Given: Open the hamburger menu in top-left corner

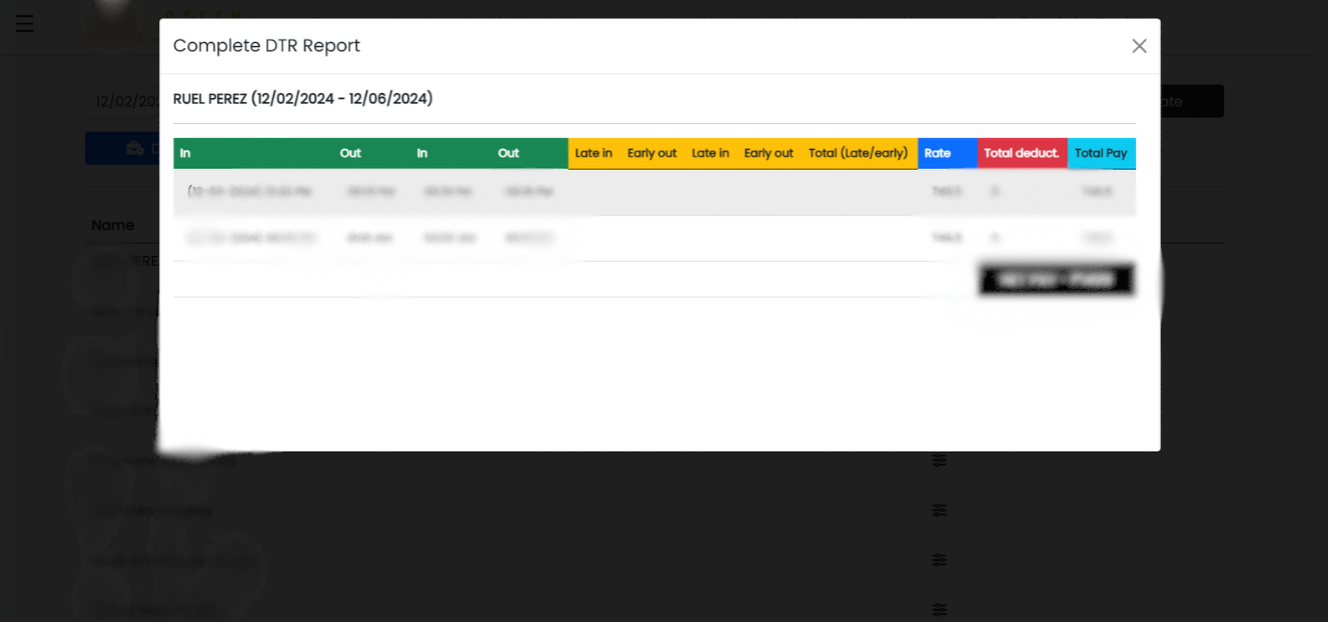Looking at the screenshot, I should (x=25, y=23).
